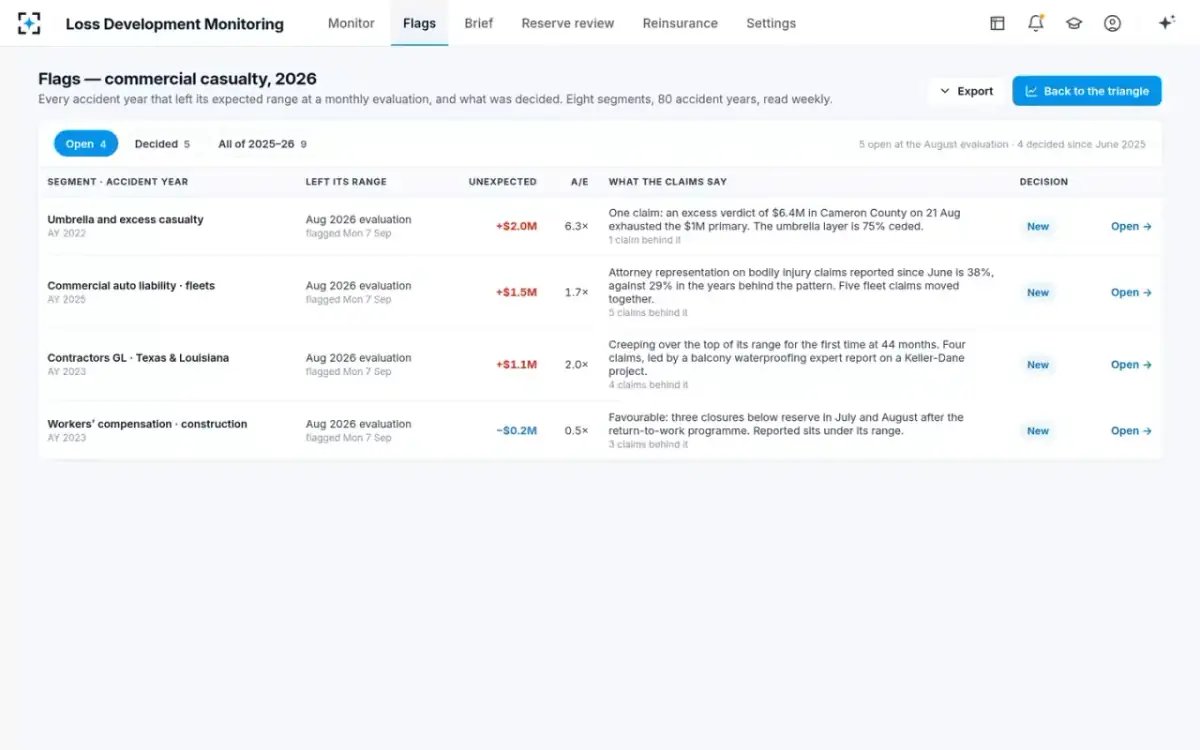Select the All of 2025–26 filter

coord(262,144)
